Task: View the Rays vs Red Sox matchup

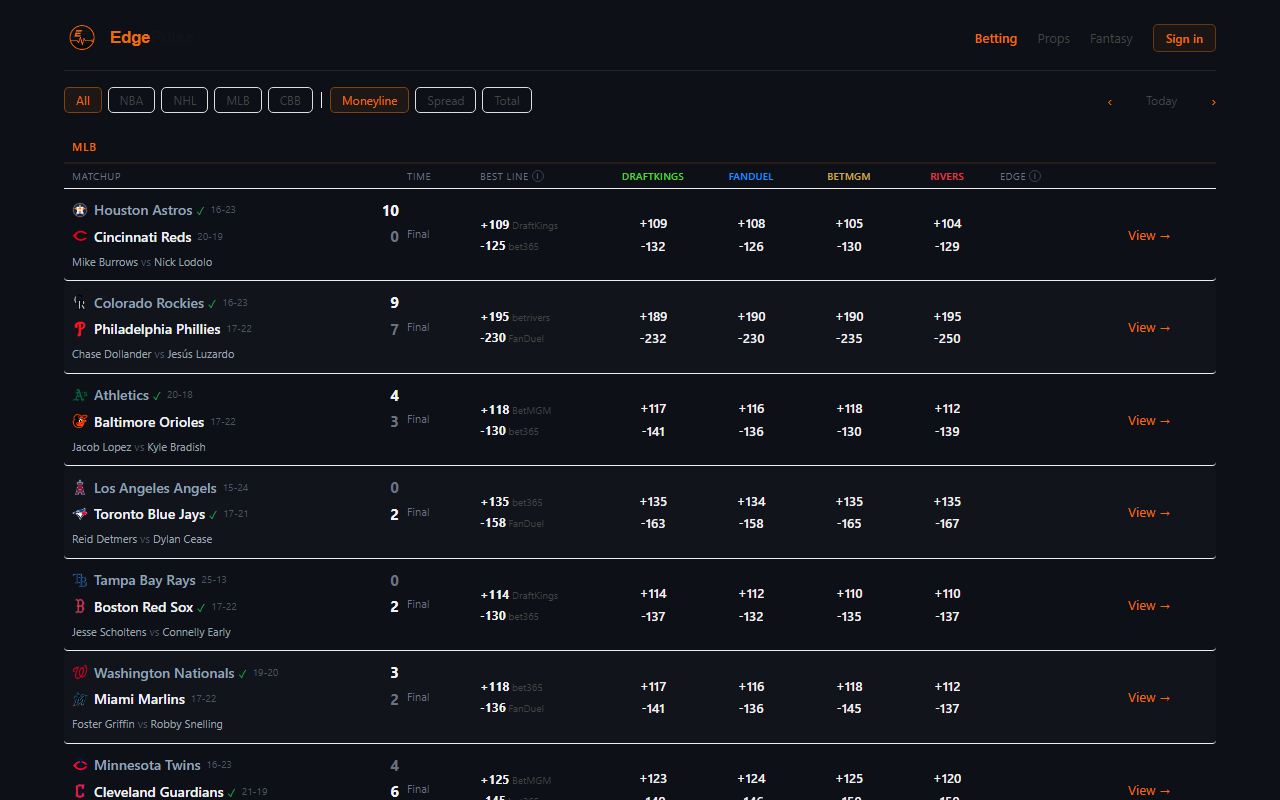Action: [x=1149, y=605]
